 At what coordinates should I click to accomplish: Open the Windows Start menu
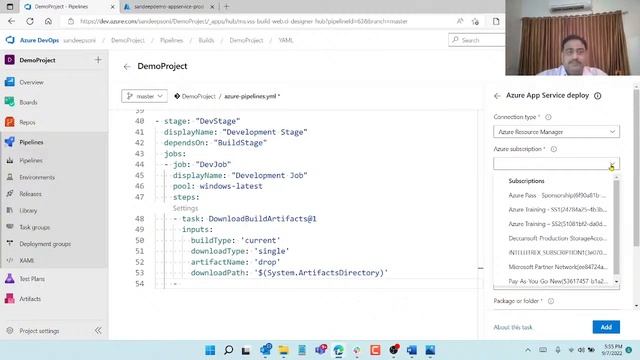click(210, 350)
